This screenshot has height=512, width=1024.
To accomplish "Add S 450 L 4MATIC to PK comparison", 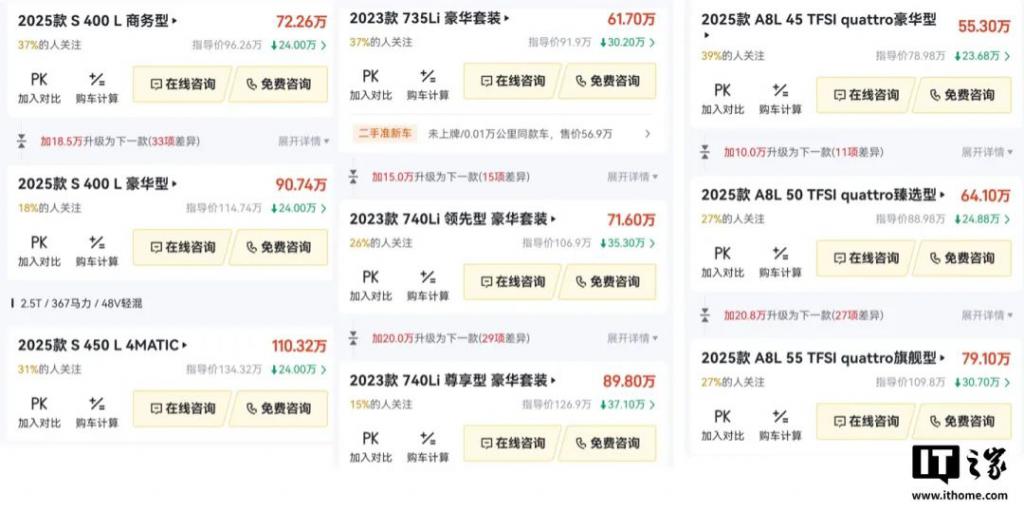I will (39, 412).
